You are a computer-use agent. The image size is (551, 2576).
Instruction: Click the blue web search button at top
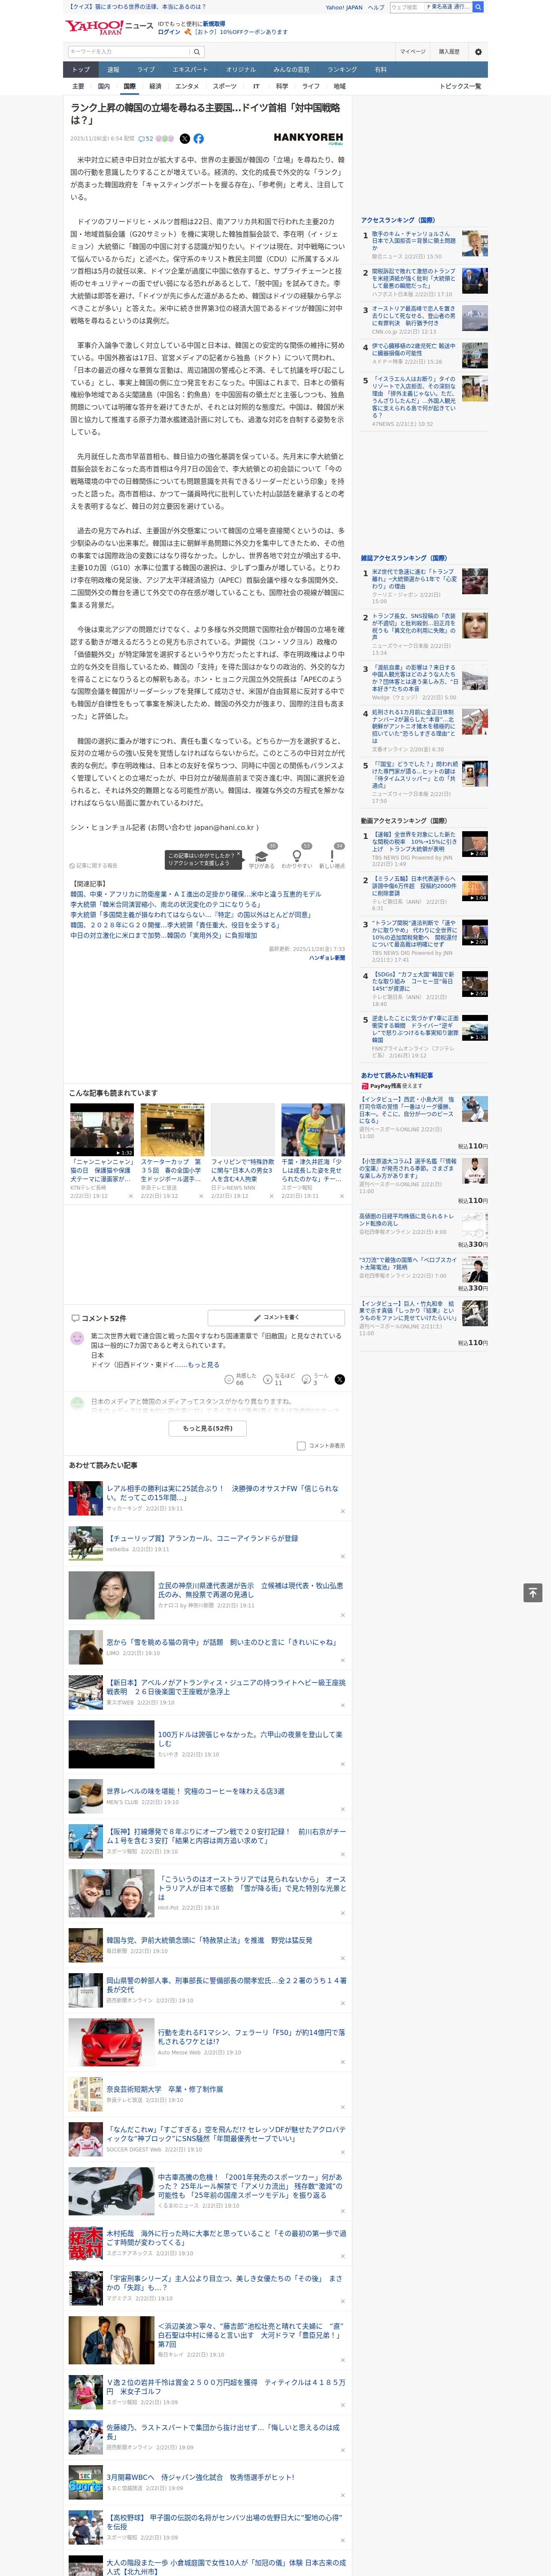[x=478, y=7]
